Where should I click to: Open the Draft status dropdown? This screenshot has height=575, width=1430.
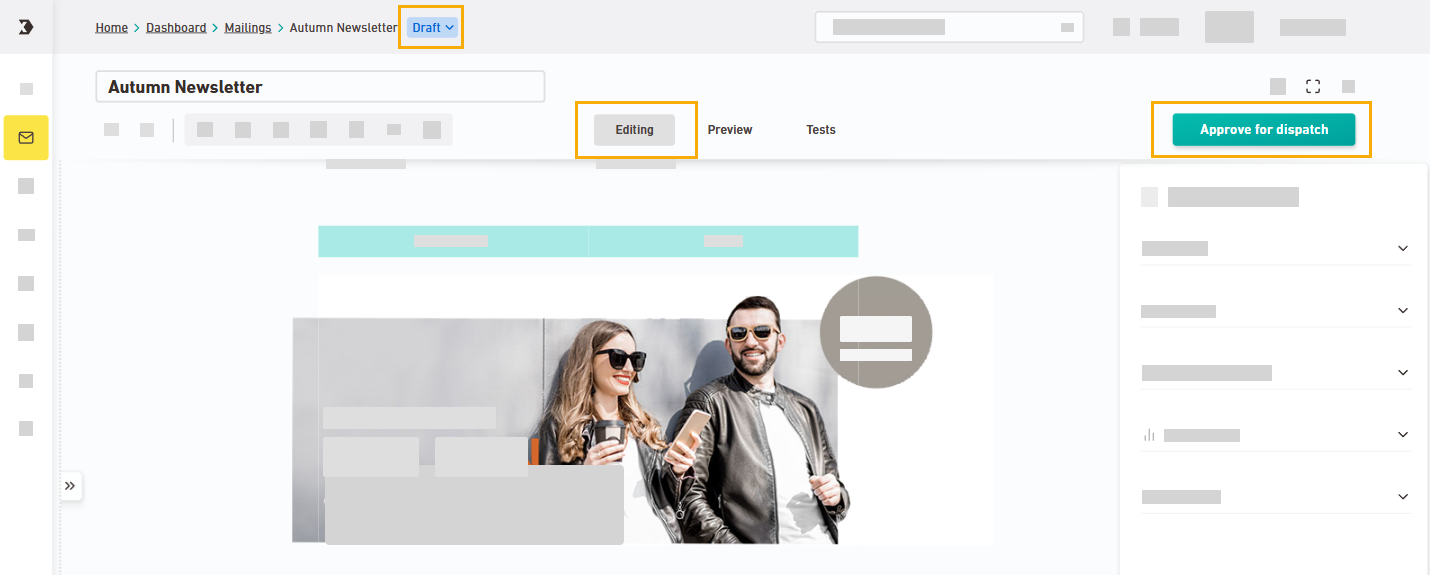(x=433, y=28)
